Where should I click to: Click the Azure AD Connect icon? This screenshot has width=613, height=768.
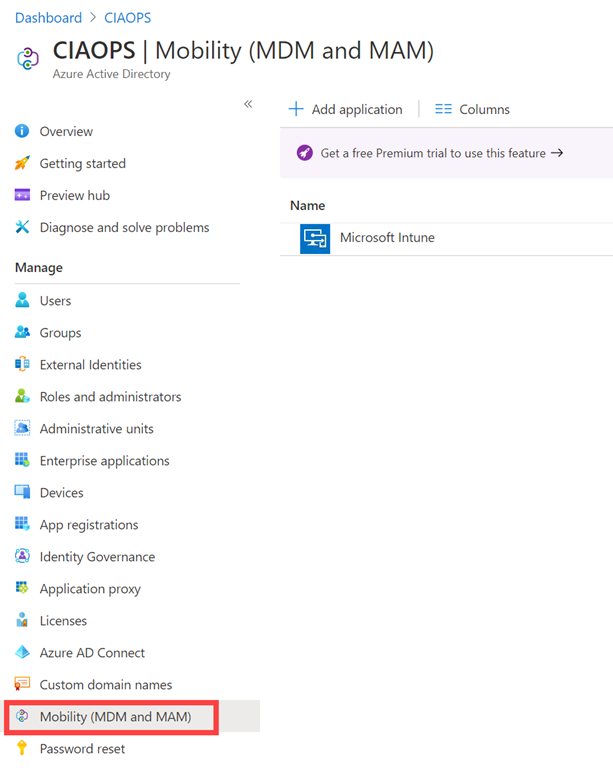(x=22, y=653)
